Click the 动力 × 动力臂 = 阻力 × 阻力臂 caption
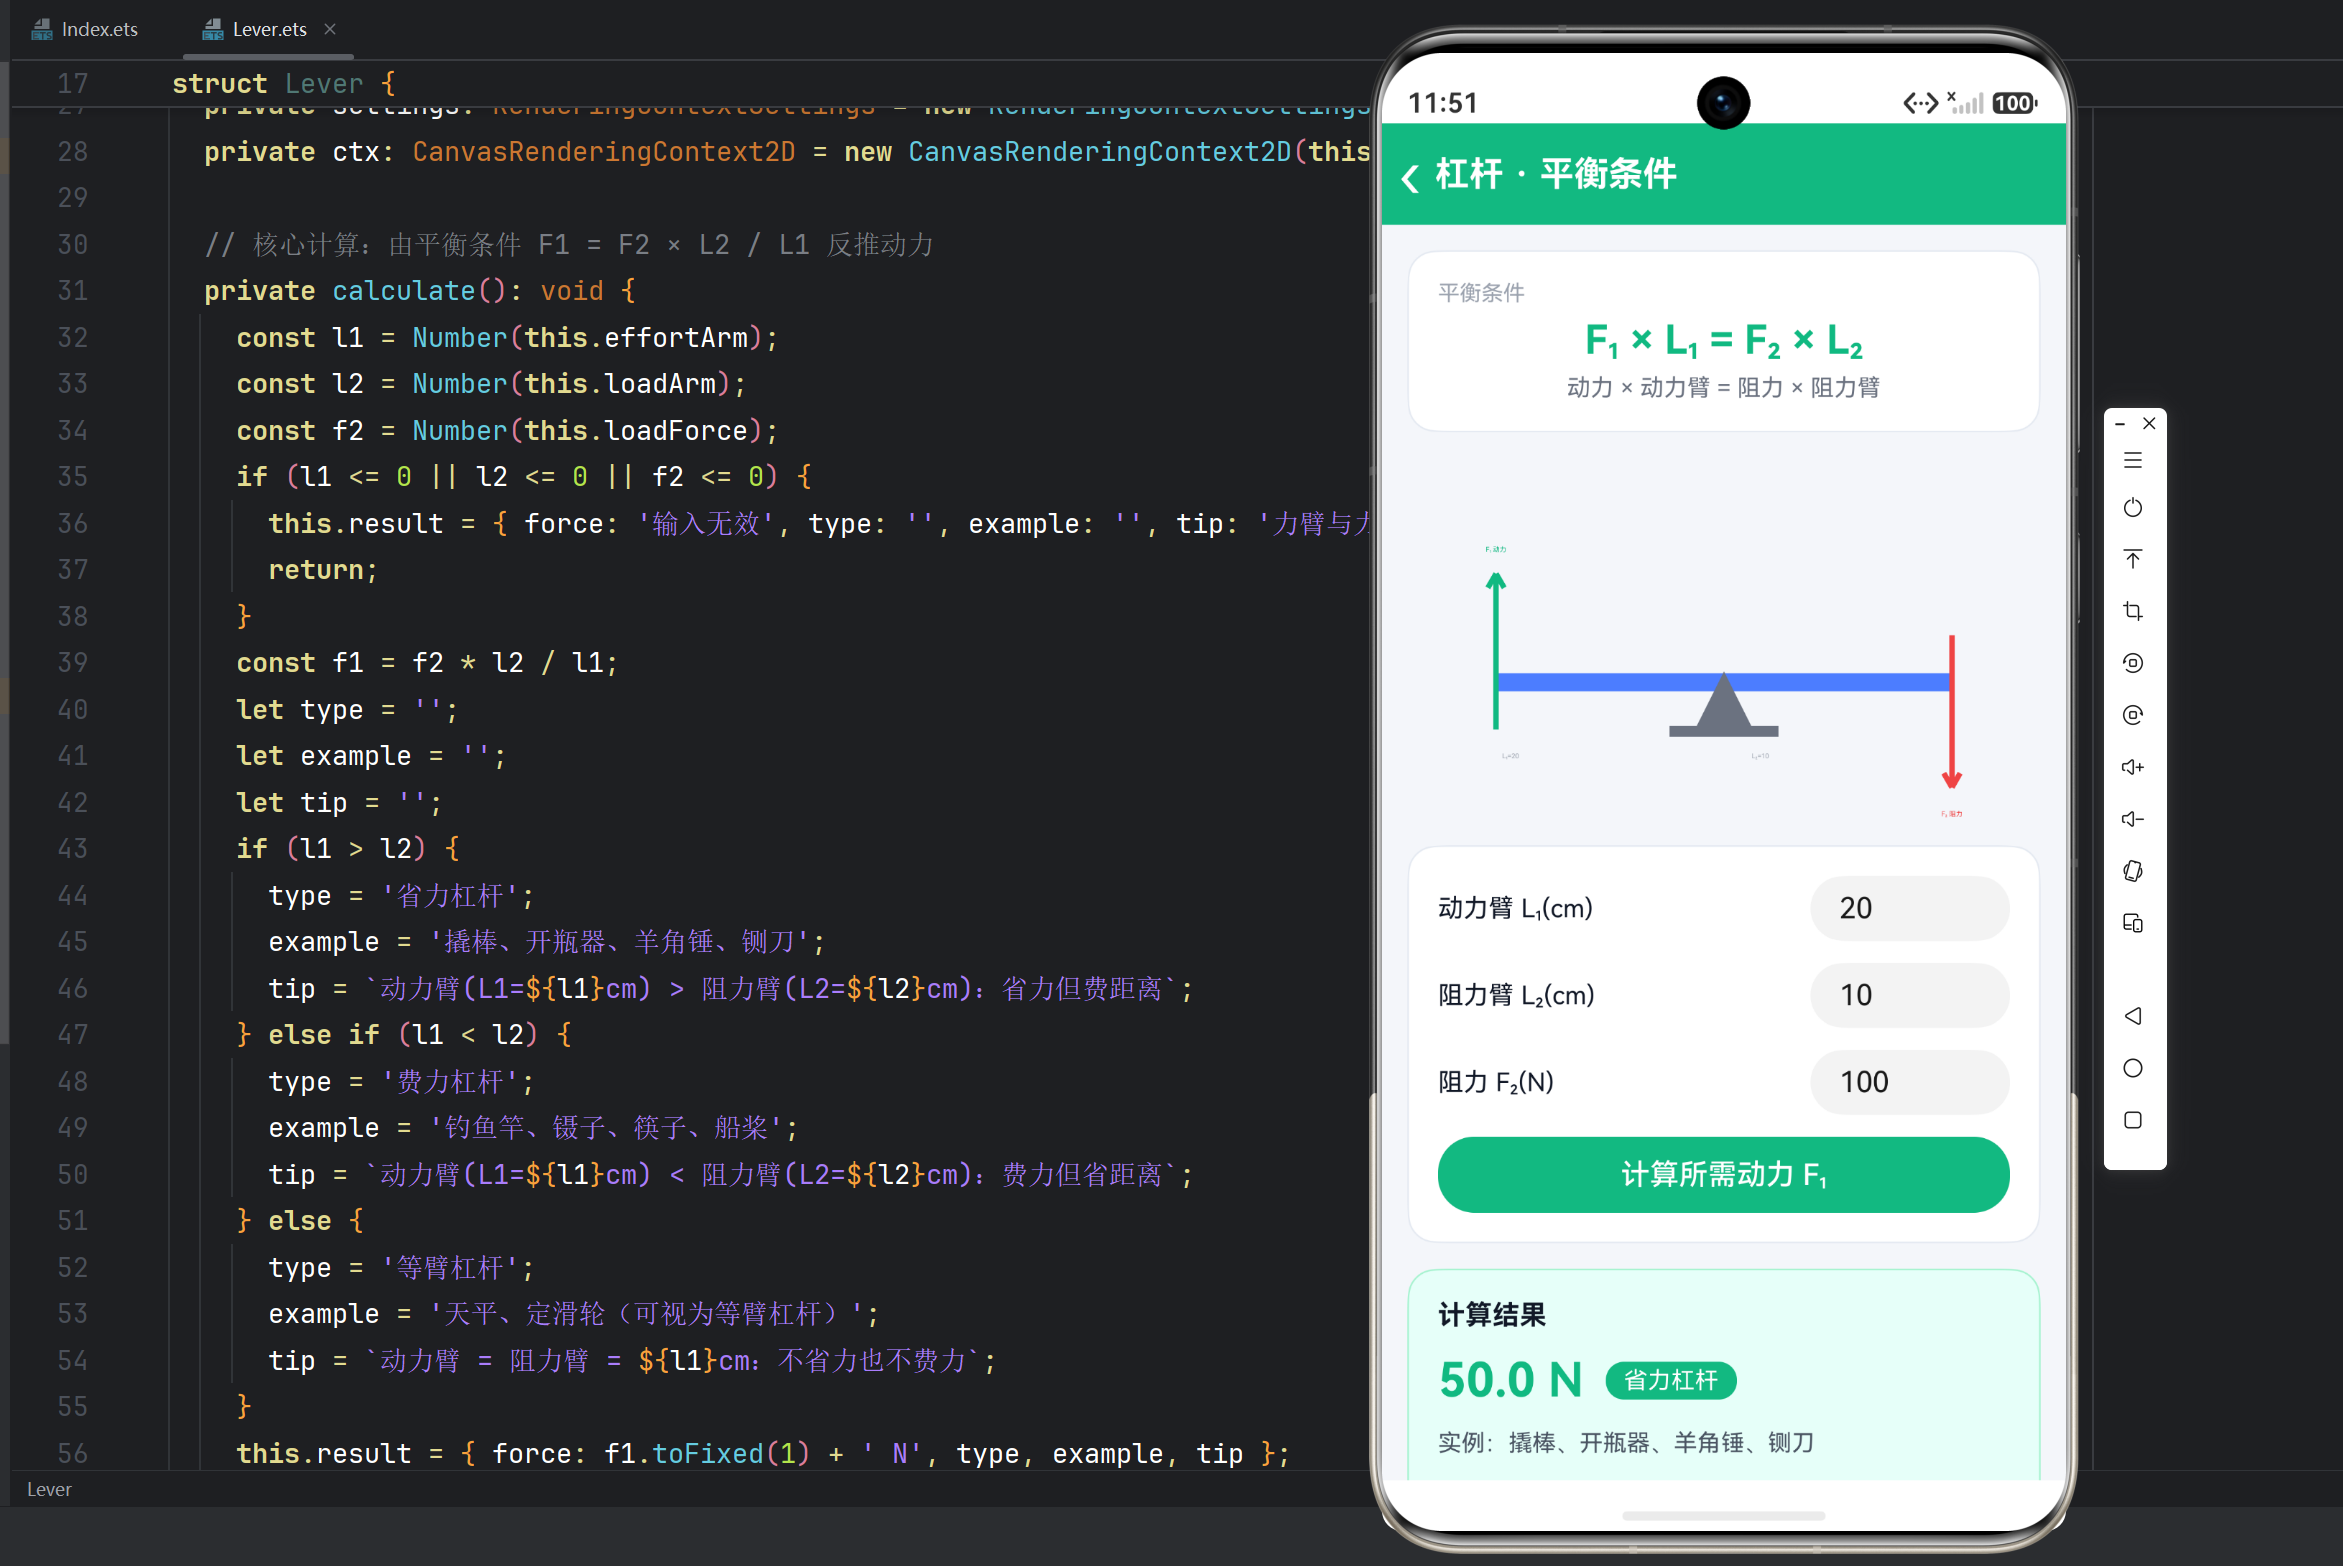The width and height of the screenshot is (2343, 1566). click(1723, 387)
